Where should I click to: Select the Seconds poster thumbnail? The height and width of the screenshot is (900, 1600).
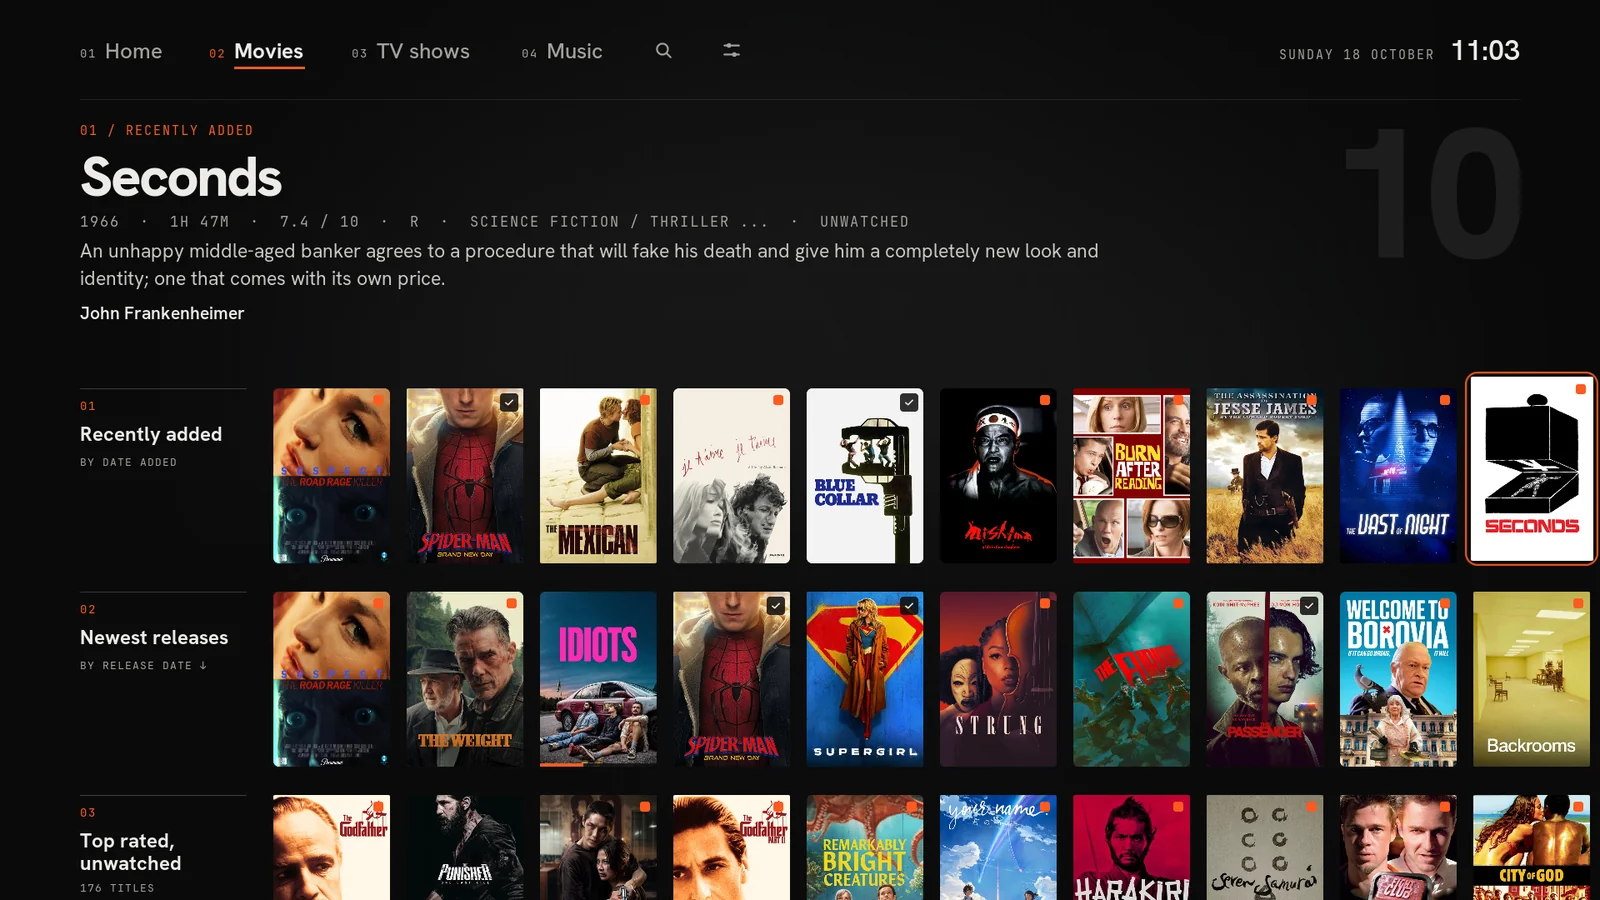click(1531, 469)
